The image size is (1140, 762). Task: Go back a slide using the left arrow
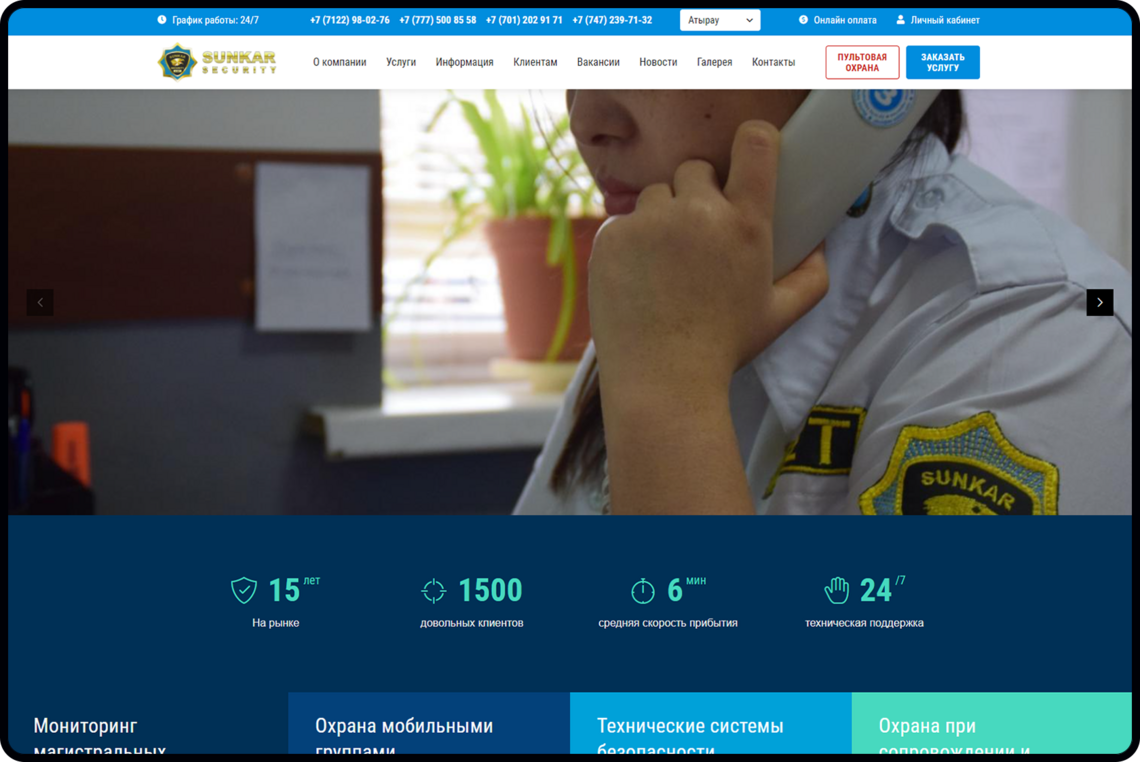pyautogui.click(x=40, y=302)
